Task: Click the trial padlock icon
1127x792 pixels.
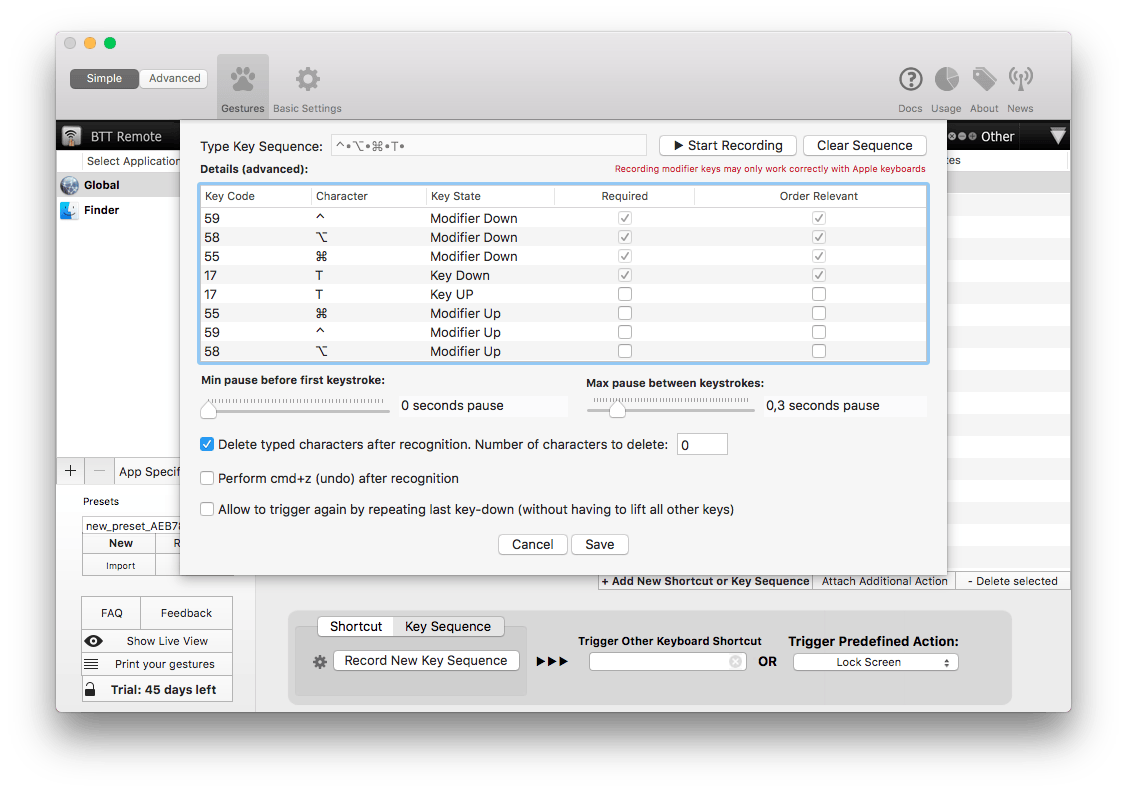Action: 90,689
